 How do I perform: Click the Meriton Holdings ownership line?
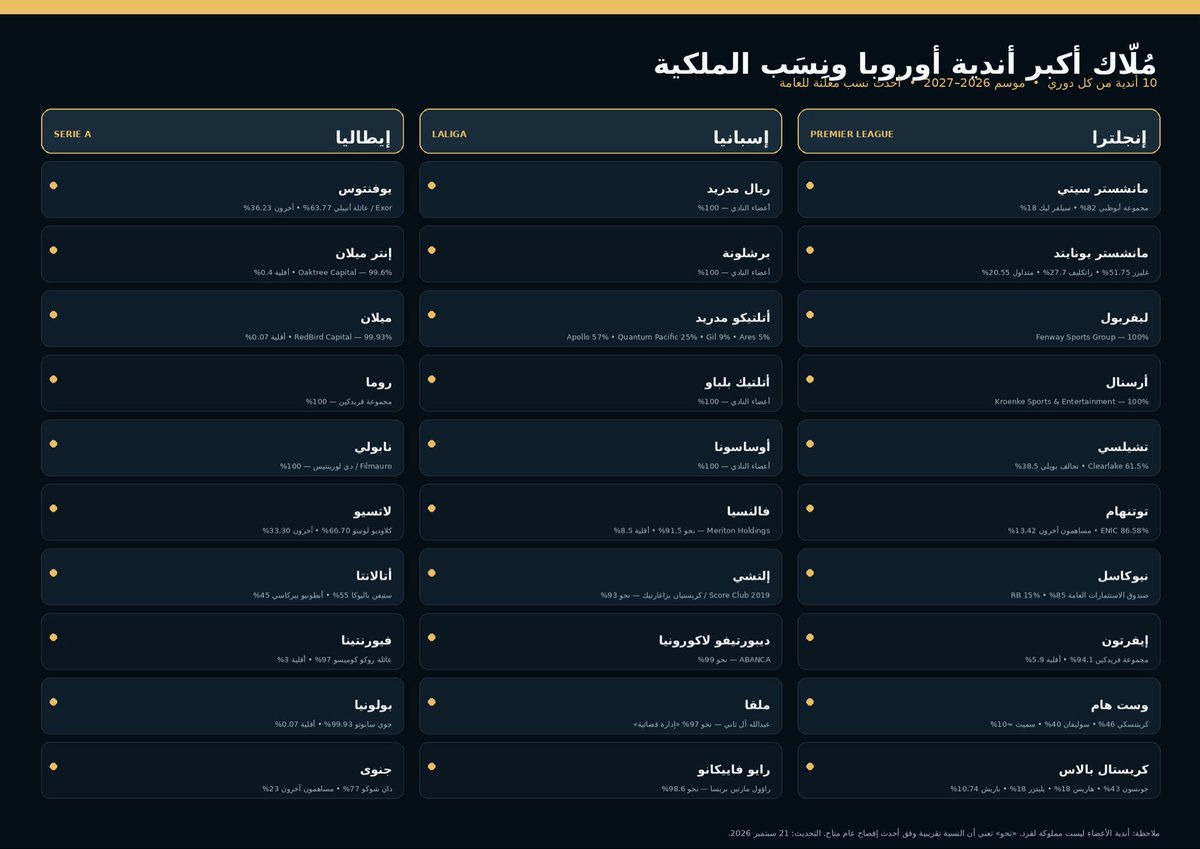[x=692, y=531]
